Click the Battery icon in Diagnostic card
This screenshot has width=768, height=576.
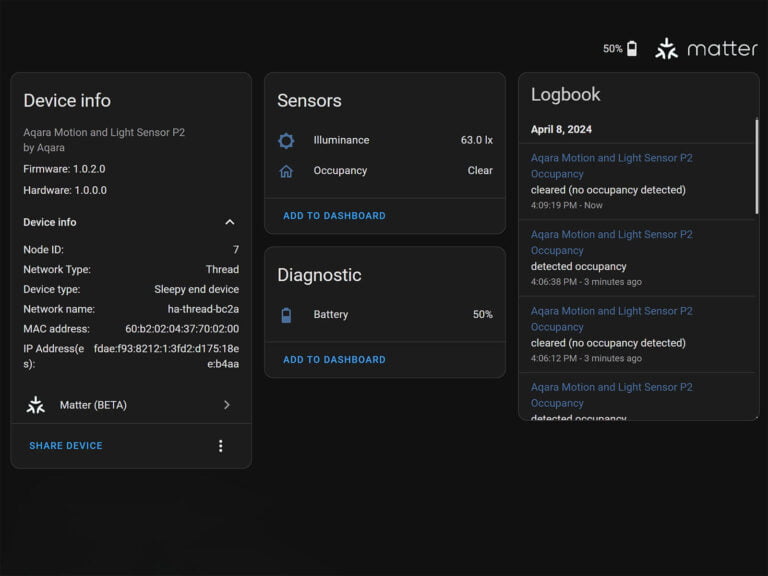[x=286, y=315]
